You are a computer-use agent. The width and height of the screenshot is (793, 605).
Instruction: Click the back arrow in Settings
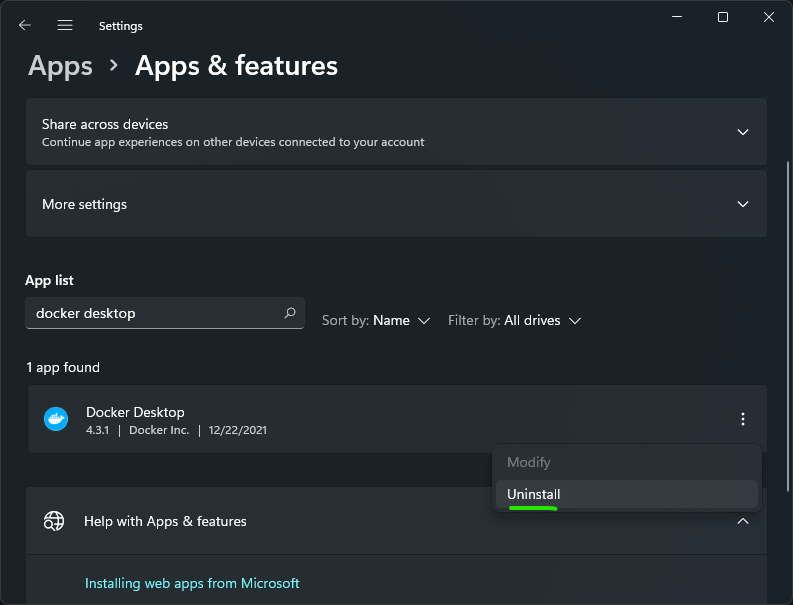point(25,25)
